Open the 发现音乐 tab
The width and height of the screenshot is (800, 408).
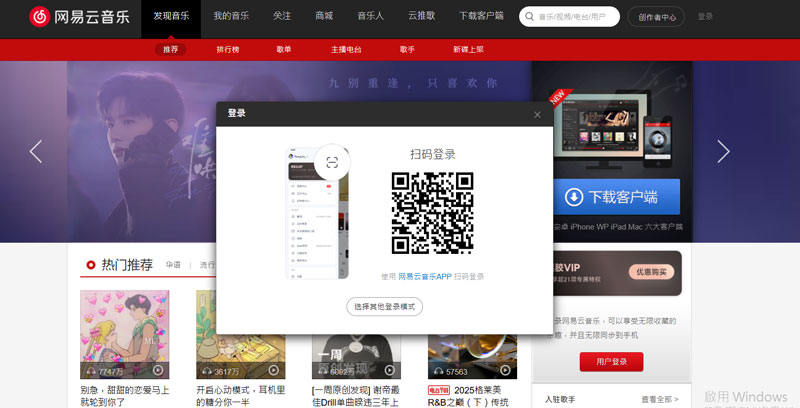171,17
